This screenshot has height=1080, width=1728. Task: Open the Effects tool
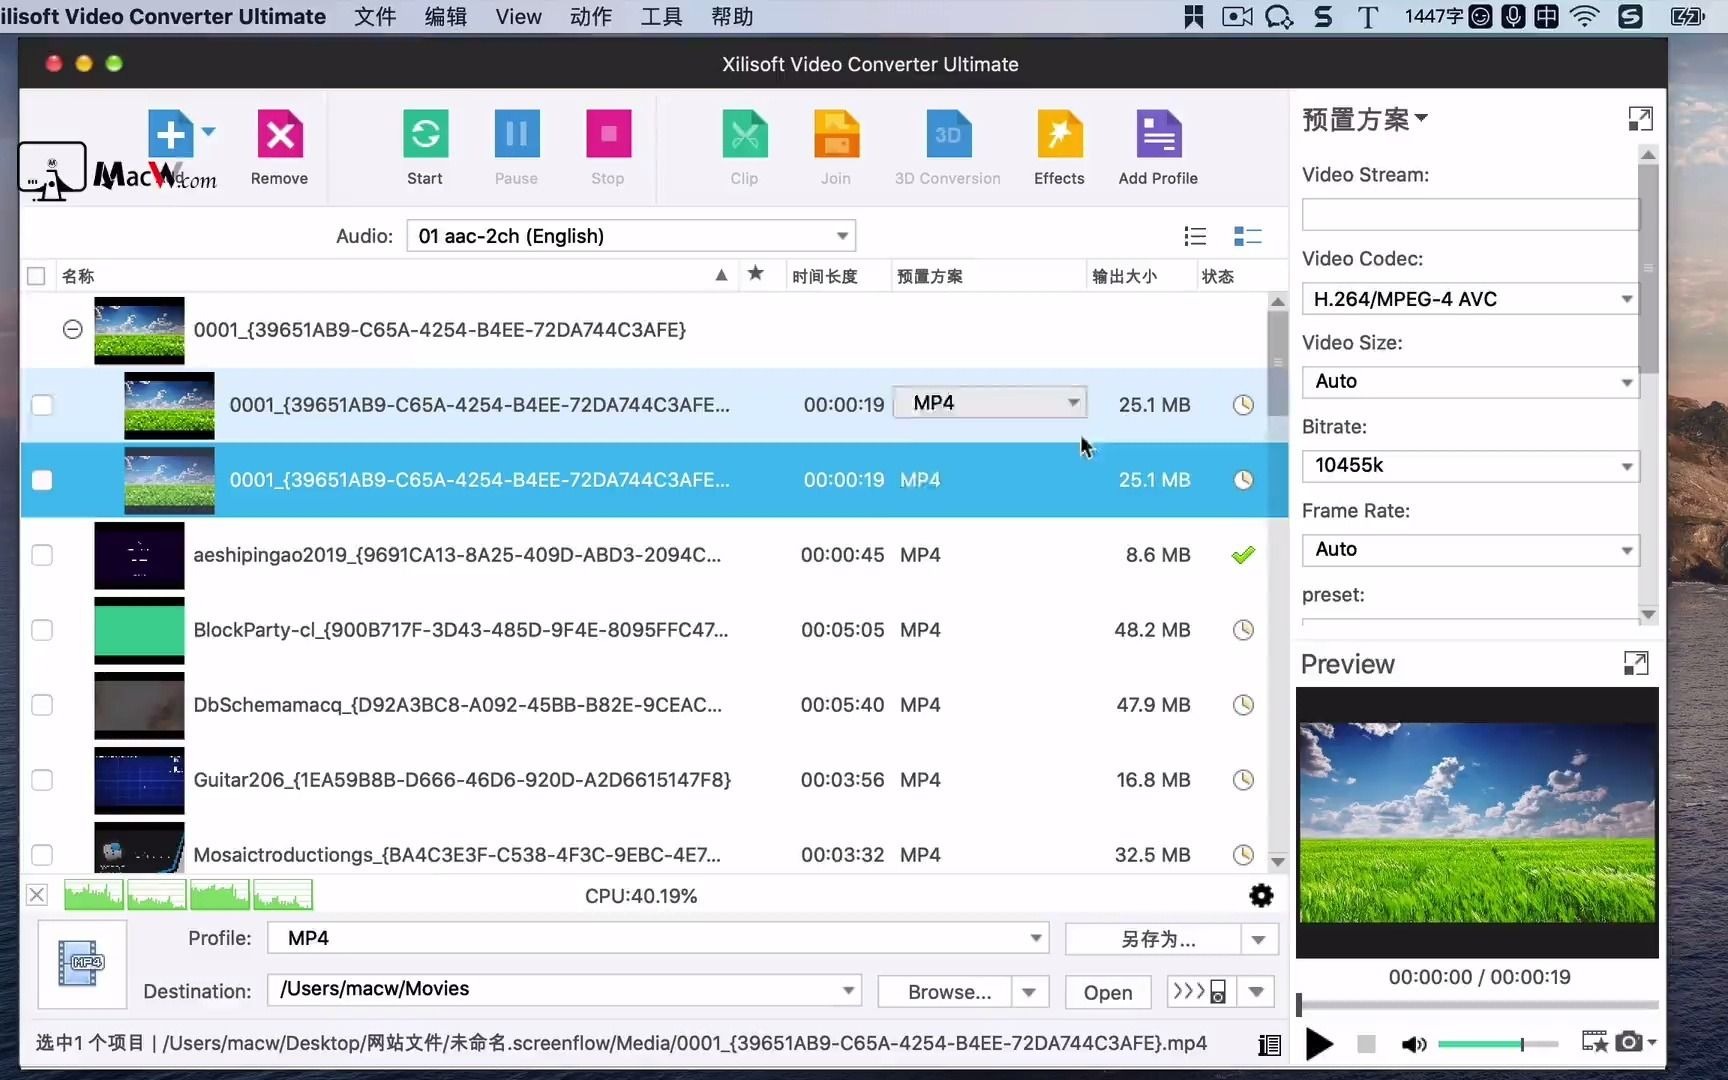tap(1059, 134)
